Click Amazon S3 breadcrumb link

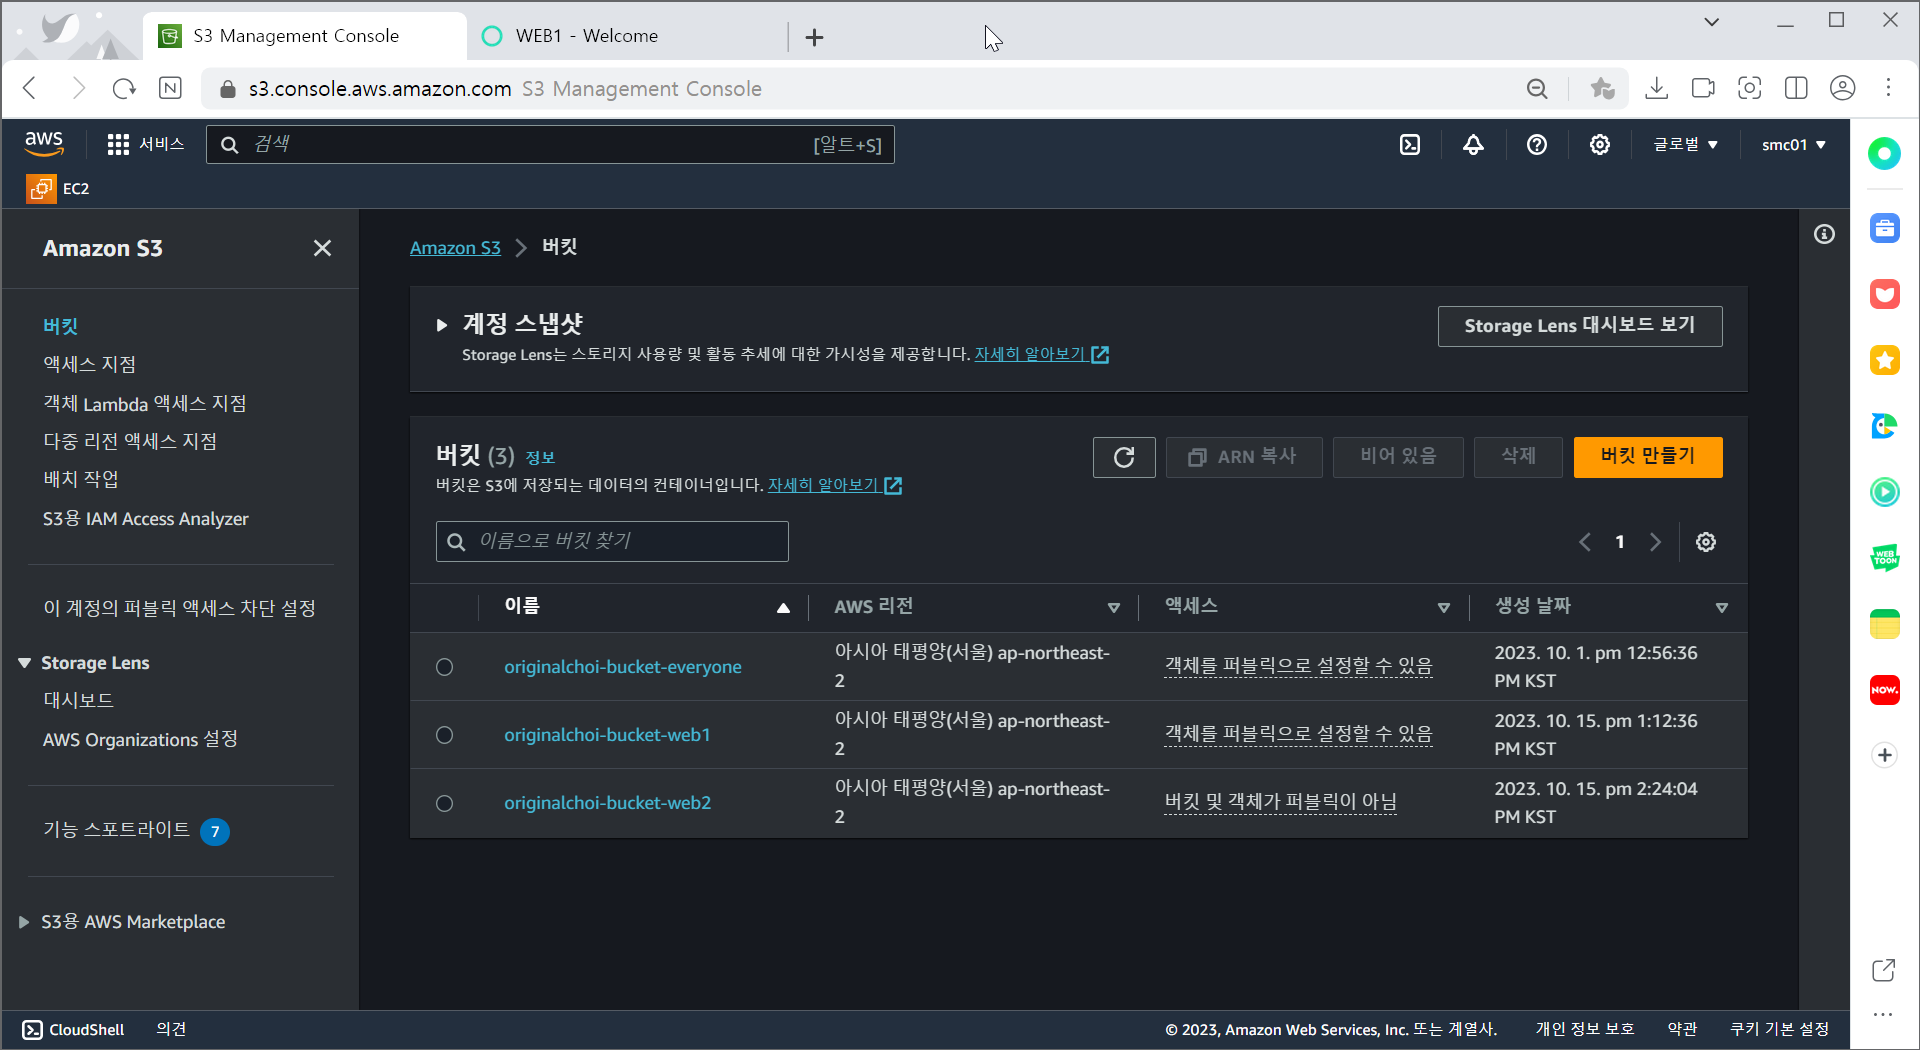click(x=455, y=248)
